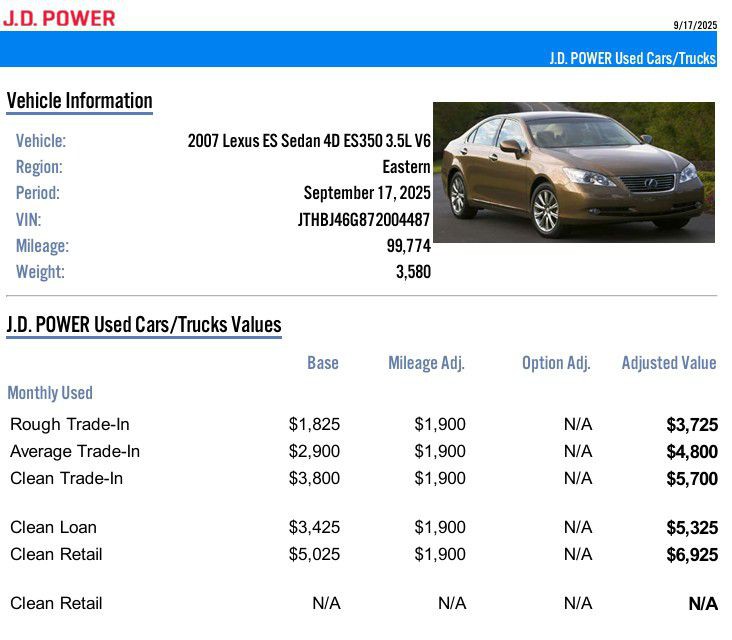
Task: Select Clean Retail adjusted value $6,925
Action: 692,555
